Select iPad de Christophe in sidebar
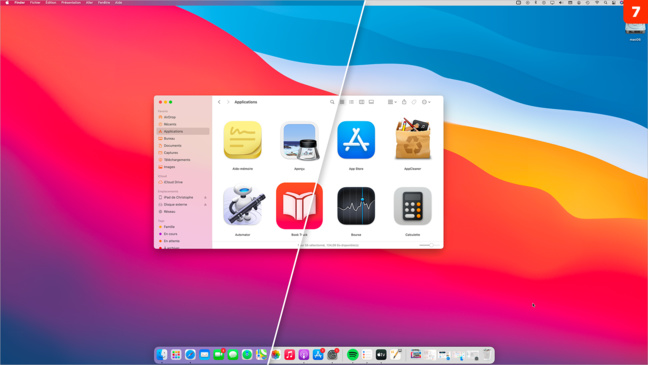Viewport: 648px width, 365px height. [183, 198]
